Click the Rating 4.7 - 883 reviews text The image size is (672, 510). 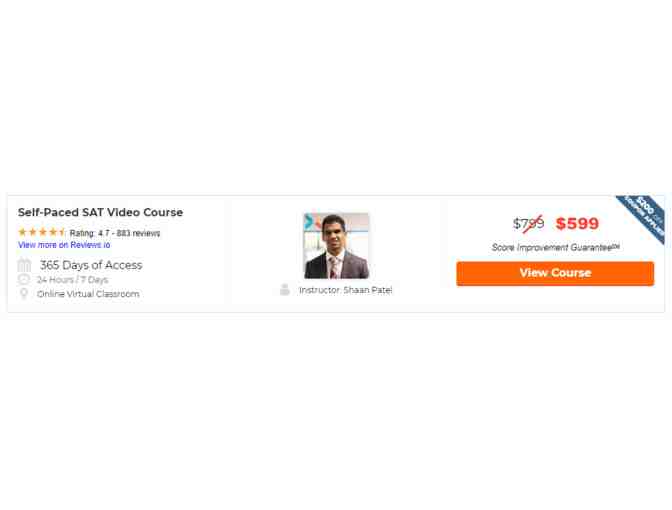pyautogui.click(x=115, y=233)
